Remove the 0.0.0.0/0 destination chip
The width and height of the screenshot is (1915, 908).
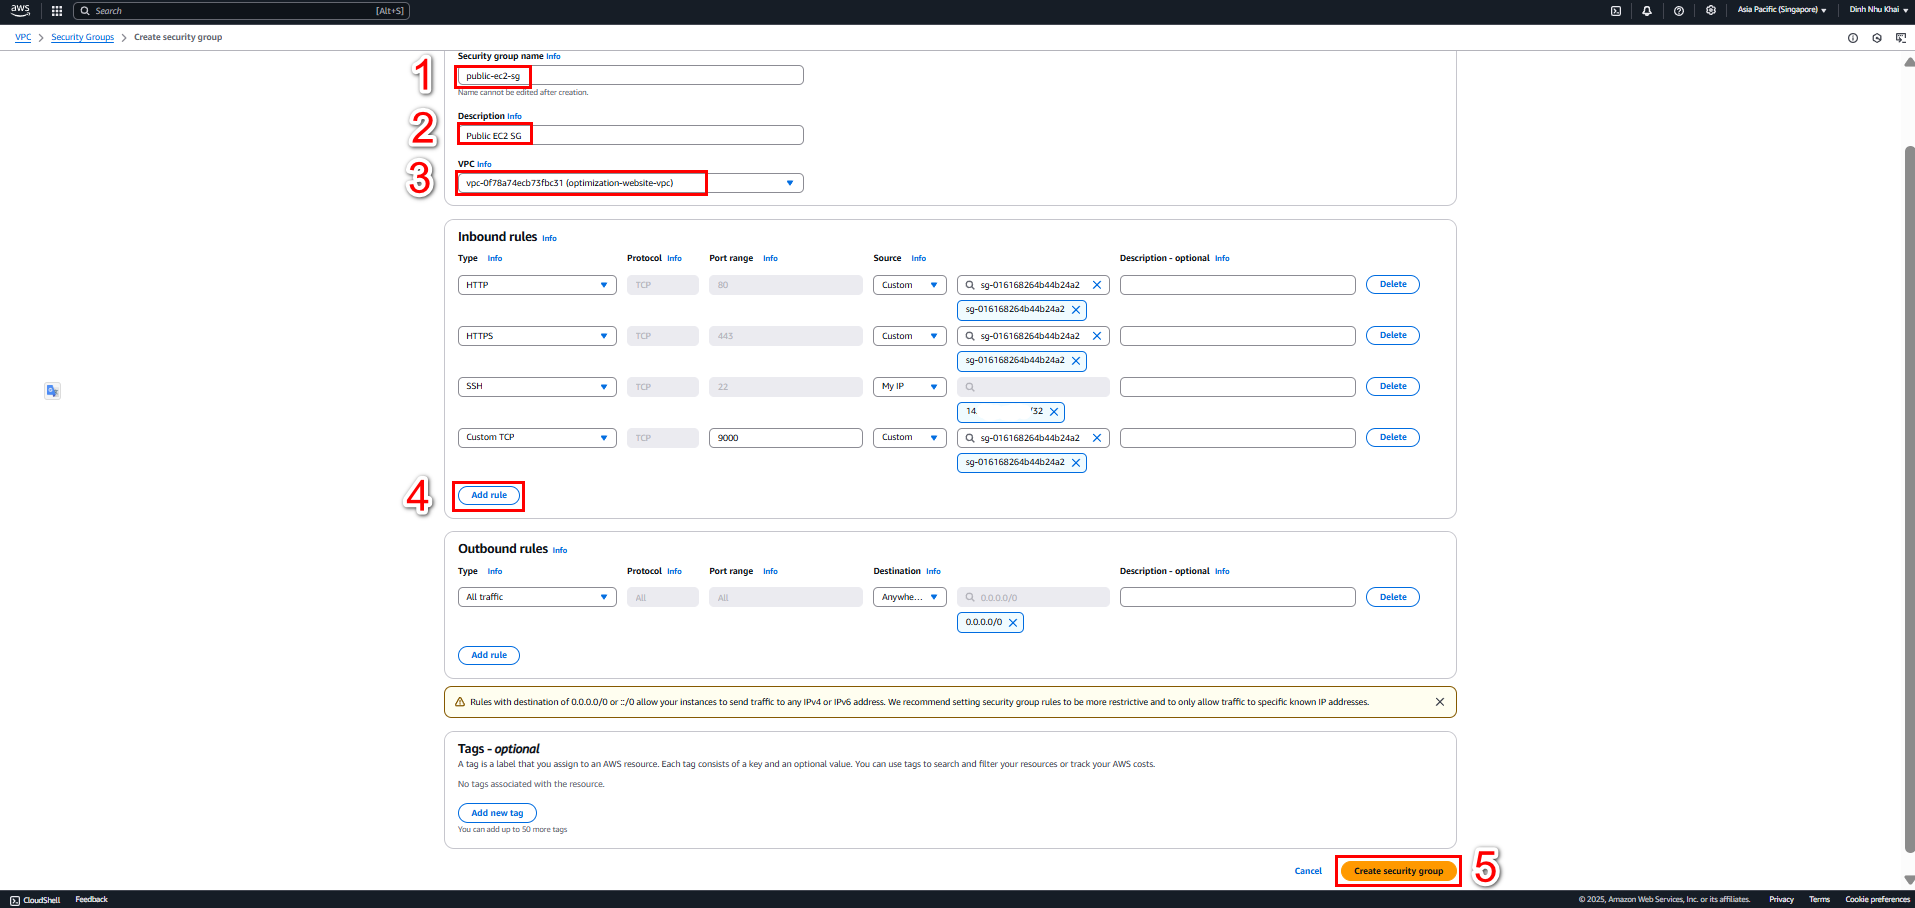coord(1013,623)
